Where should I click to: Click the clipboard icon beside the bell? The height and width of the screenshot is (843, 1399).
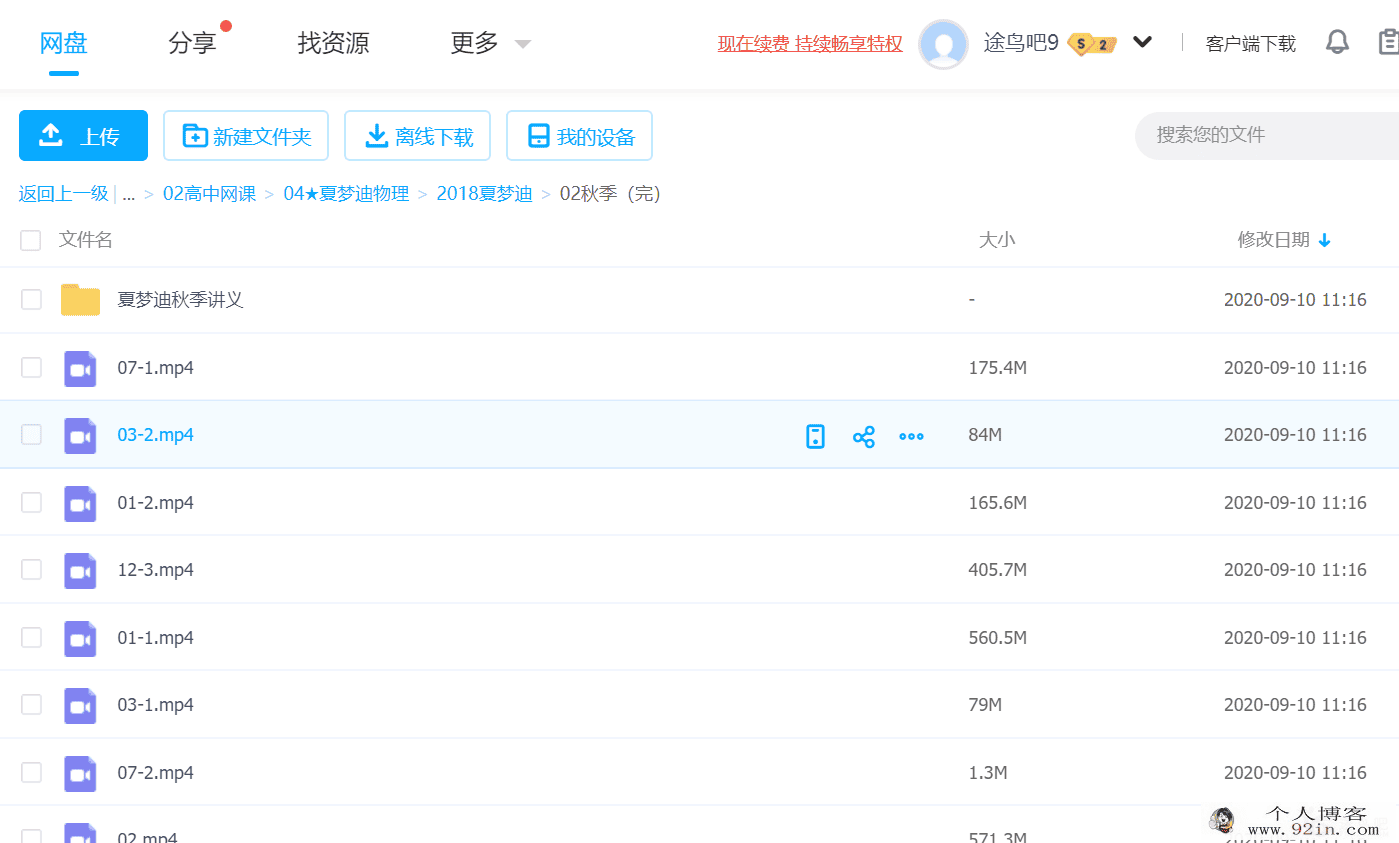(1388, 42)
